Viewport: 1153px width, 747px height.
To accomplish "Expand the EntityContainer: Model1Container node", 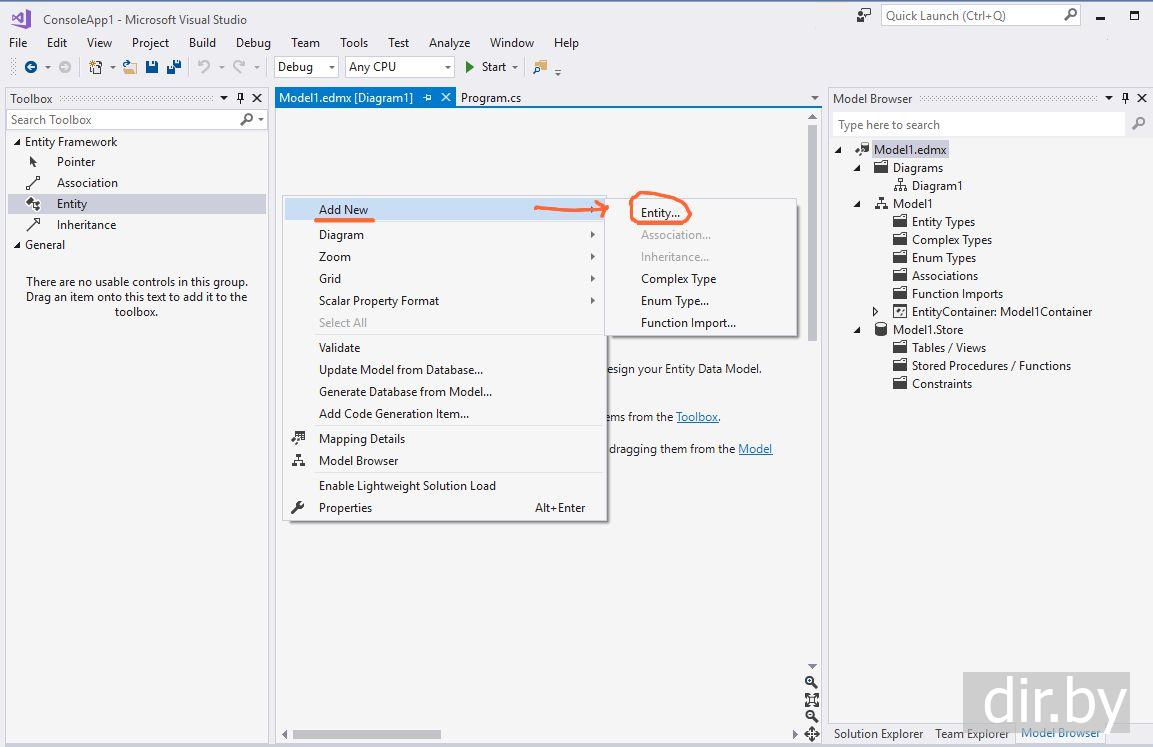I will tap(876, 312).
